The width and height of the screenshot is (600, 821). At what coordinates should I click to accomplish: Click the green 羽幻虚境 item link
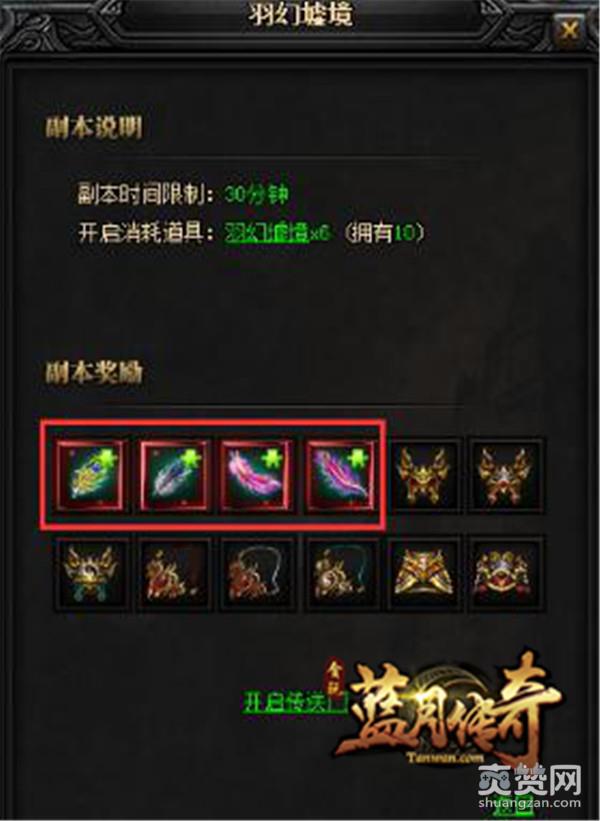pyautogui.click(x=266, y=232)
